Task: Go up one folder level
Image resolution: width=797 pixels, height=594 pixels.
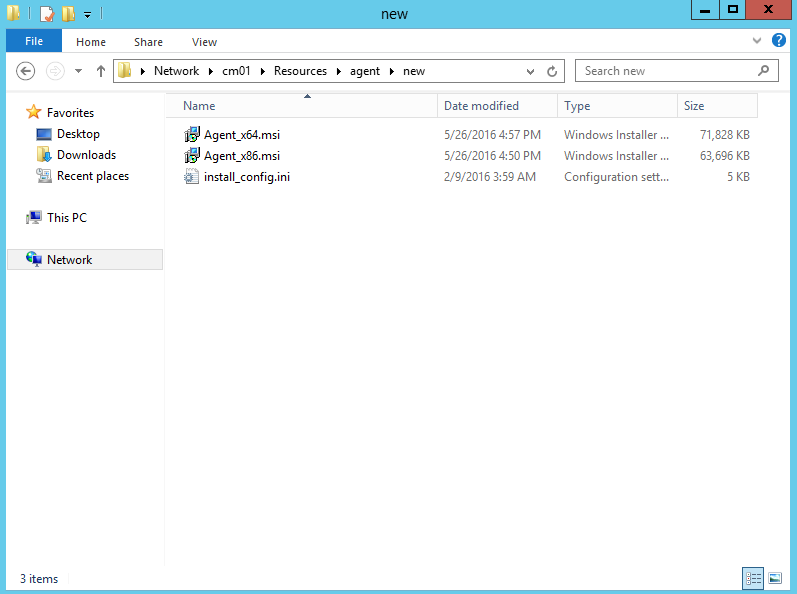Action: 101,71
